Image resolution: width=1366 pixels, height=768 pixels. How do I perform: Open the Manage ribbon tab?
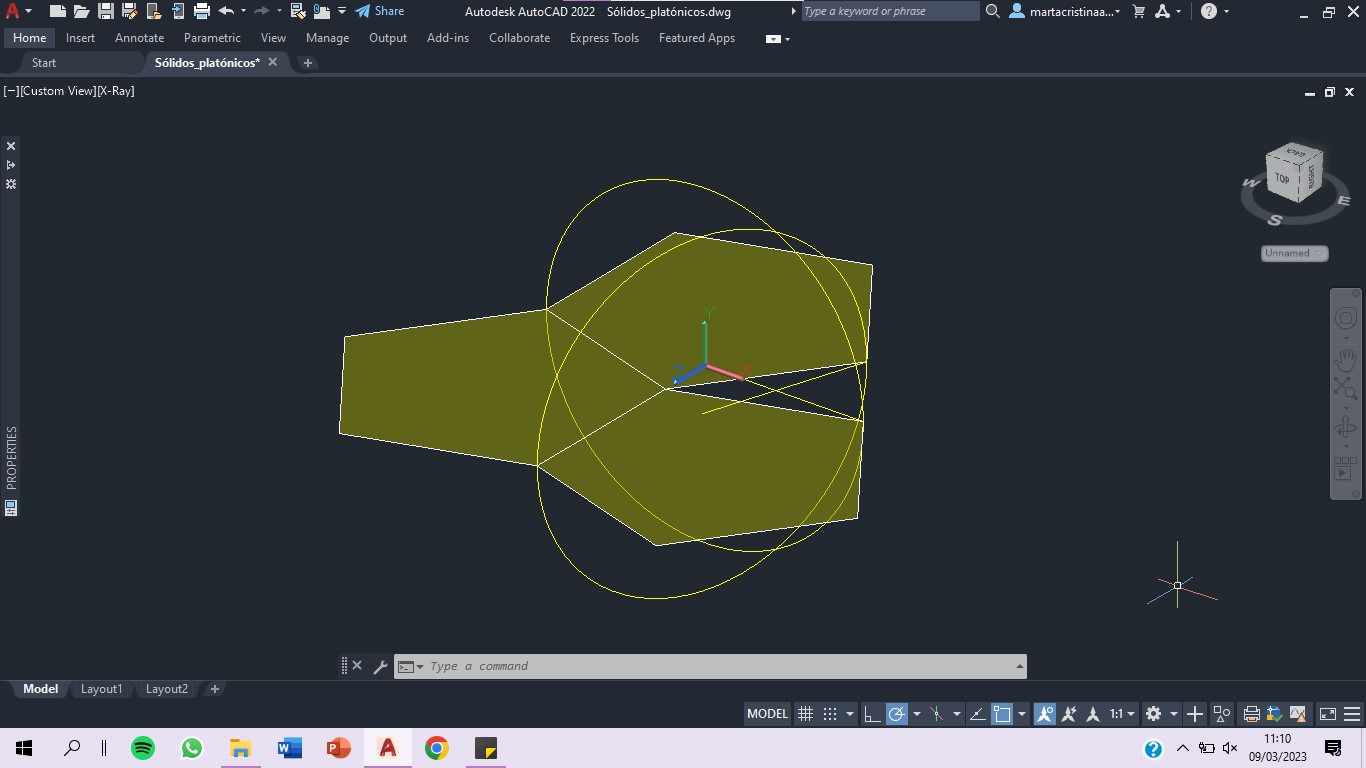(327, 38)
